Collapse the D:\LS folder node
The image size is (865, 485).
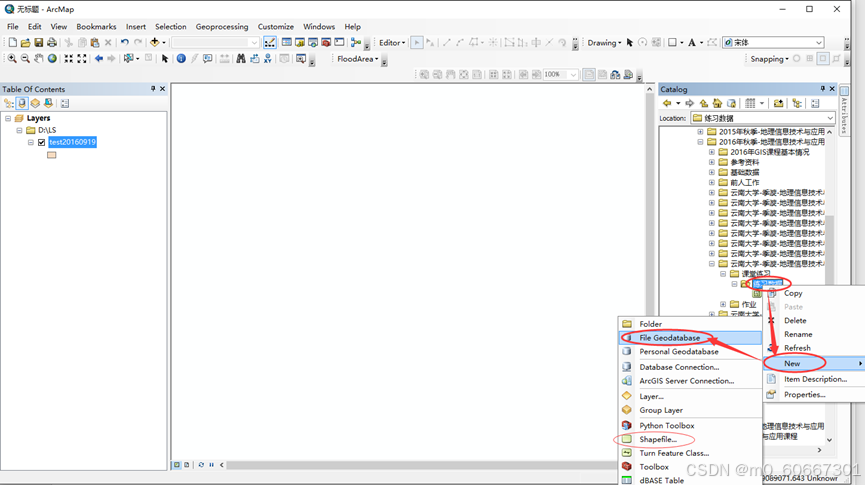click(x=19, y=130)
